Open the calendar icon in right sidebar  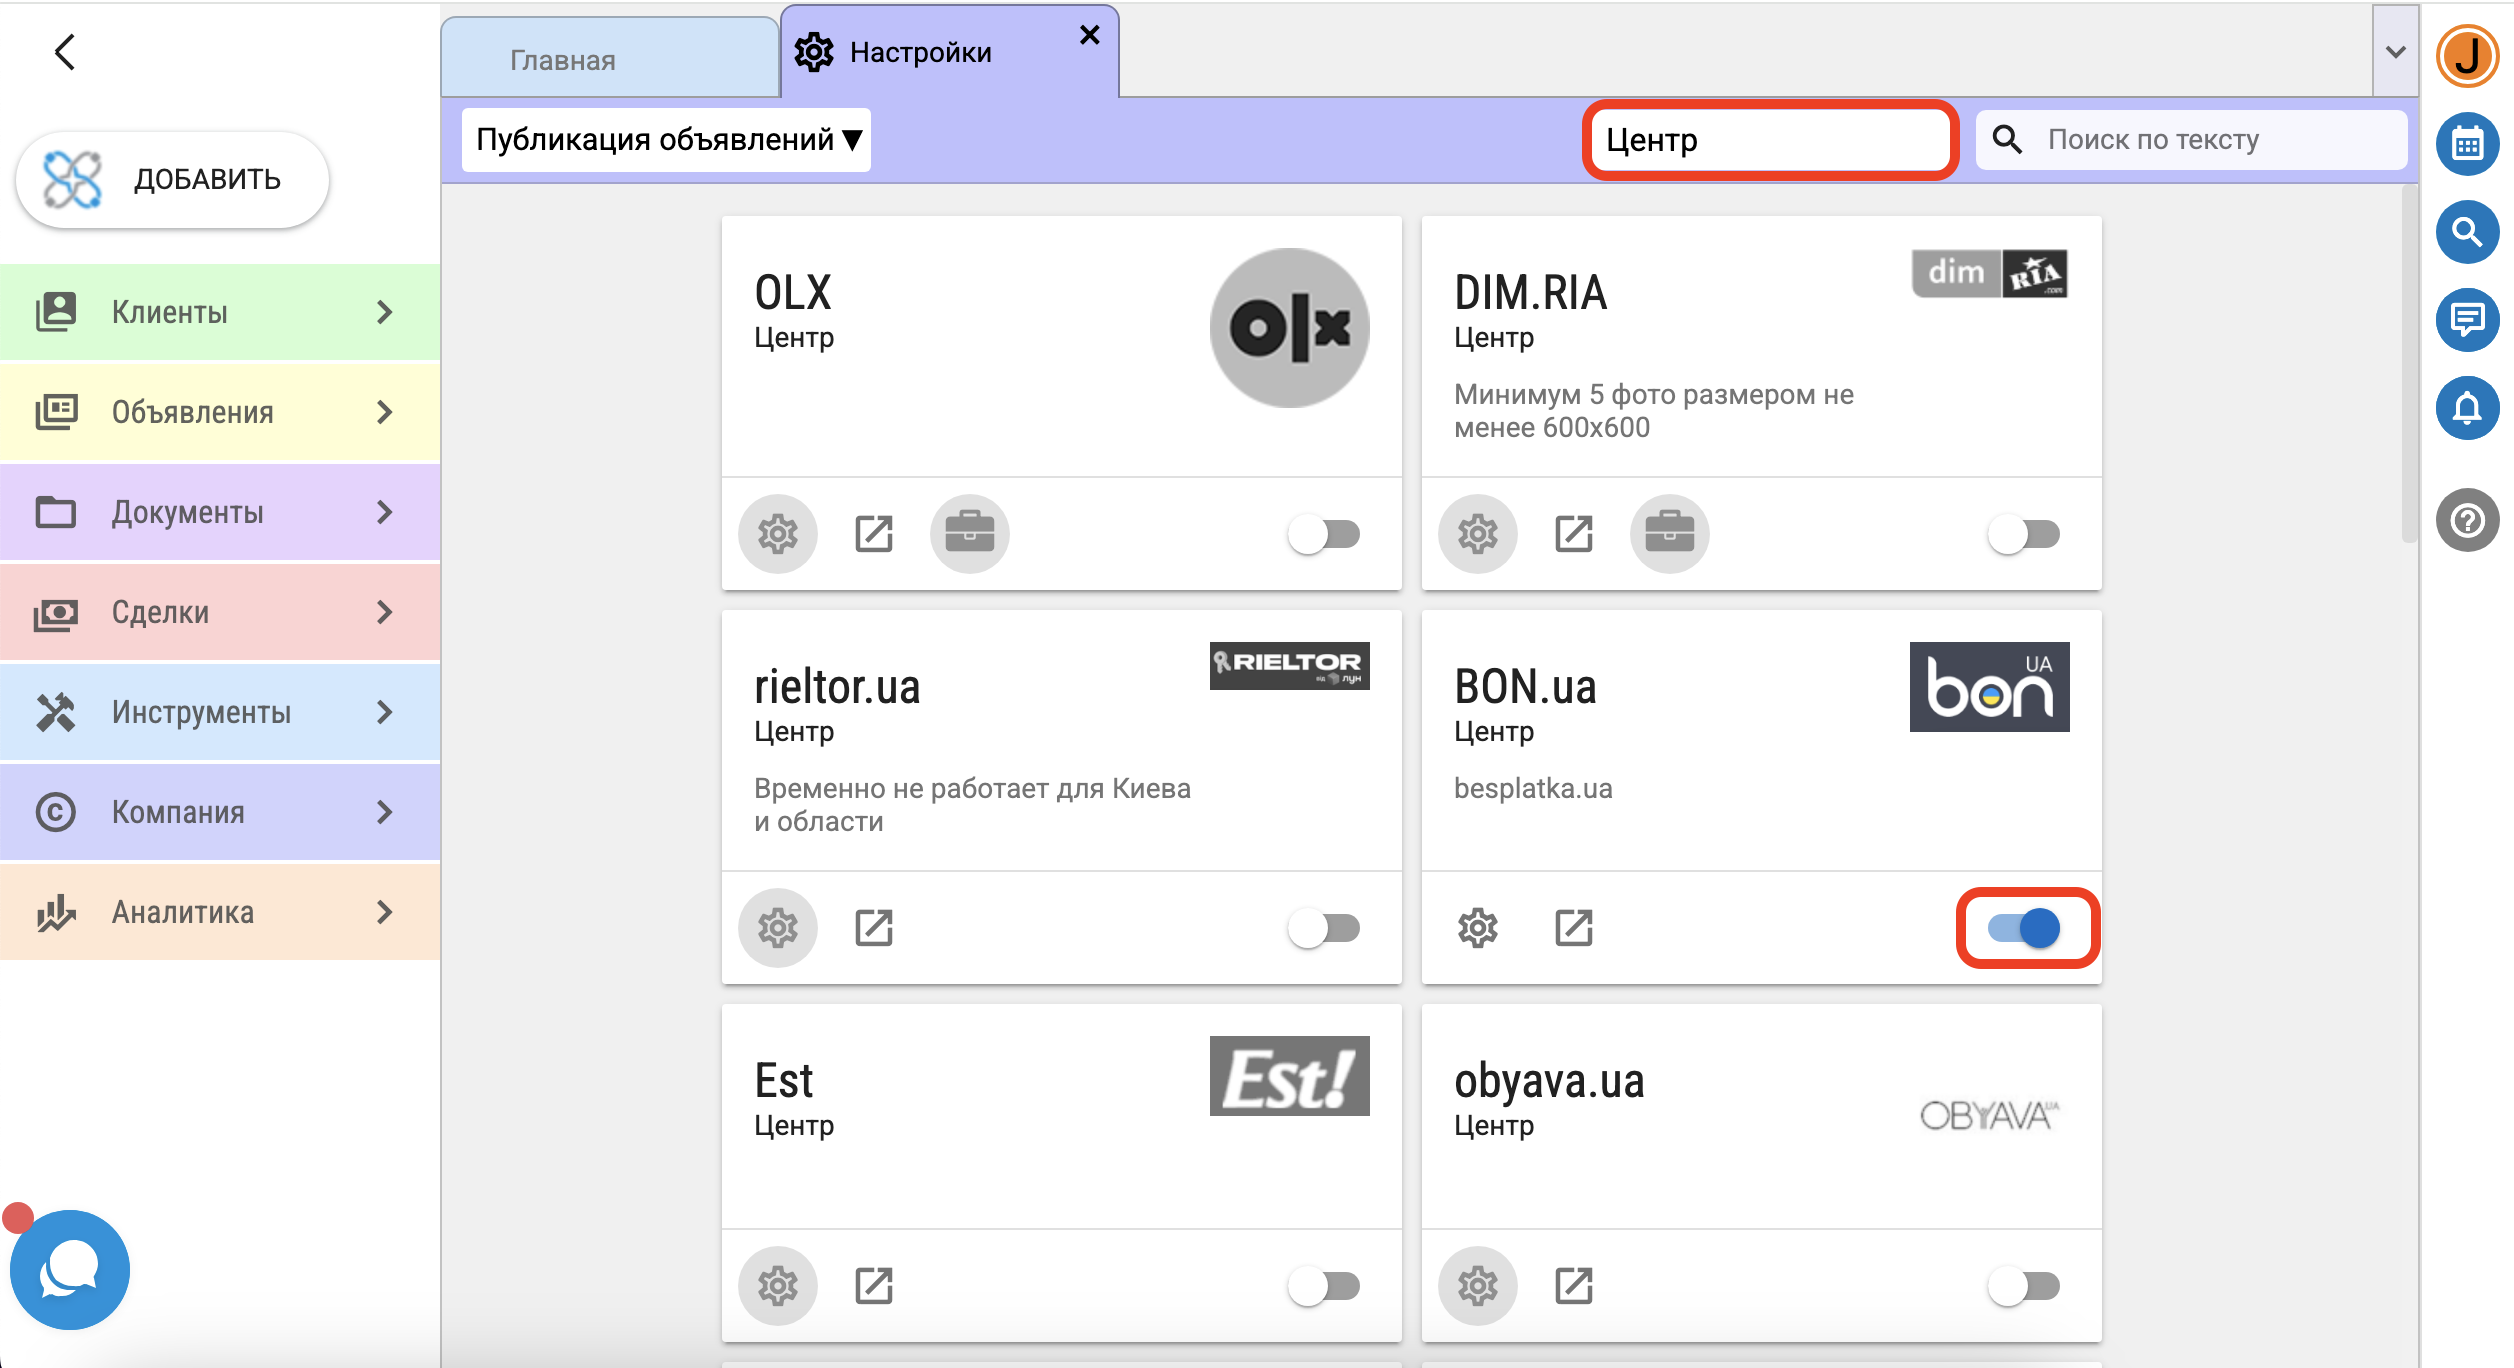(2467, 145)
